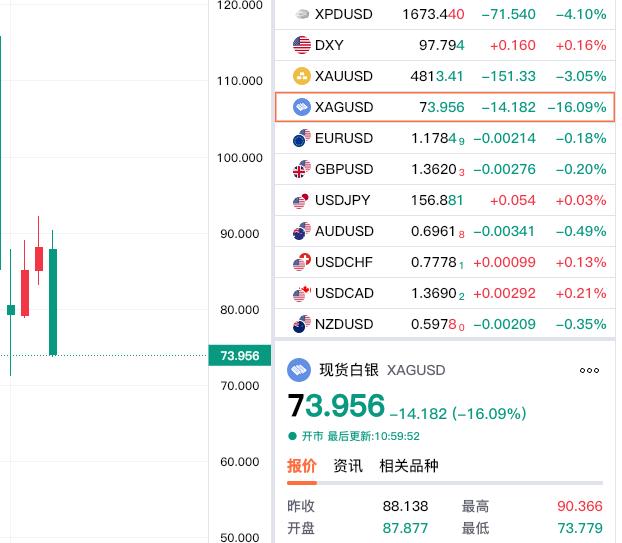Click GBPUSD price 1.36203
The height and width of the screenshot is (543, 622).
tap(438, 169)
